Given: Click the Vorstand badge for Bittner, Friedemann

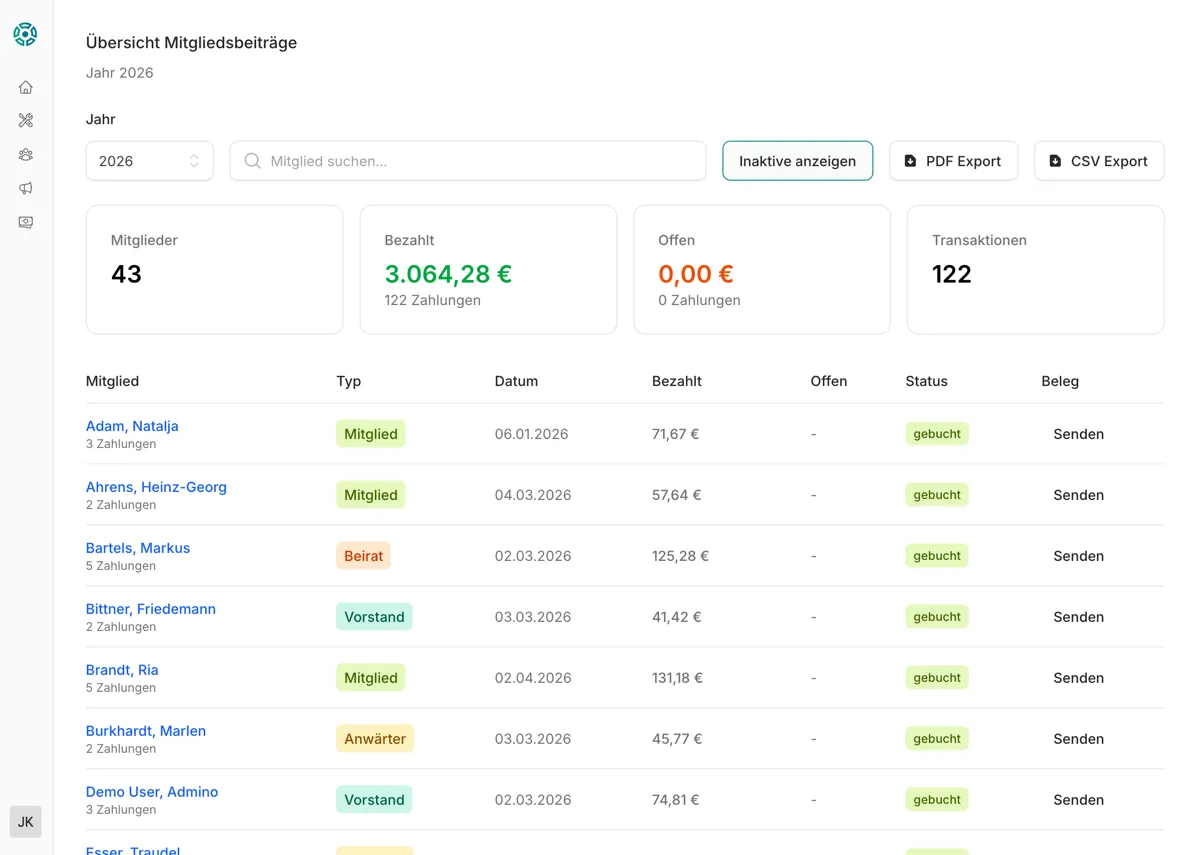Looking at the screenshot, I should pyautogui.click(x=374, y=617).
